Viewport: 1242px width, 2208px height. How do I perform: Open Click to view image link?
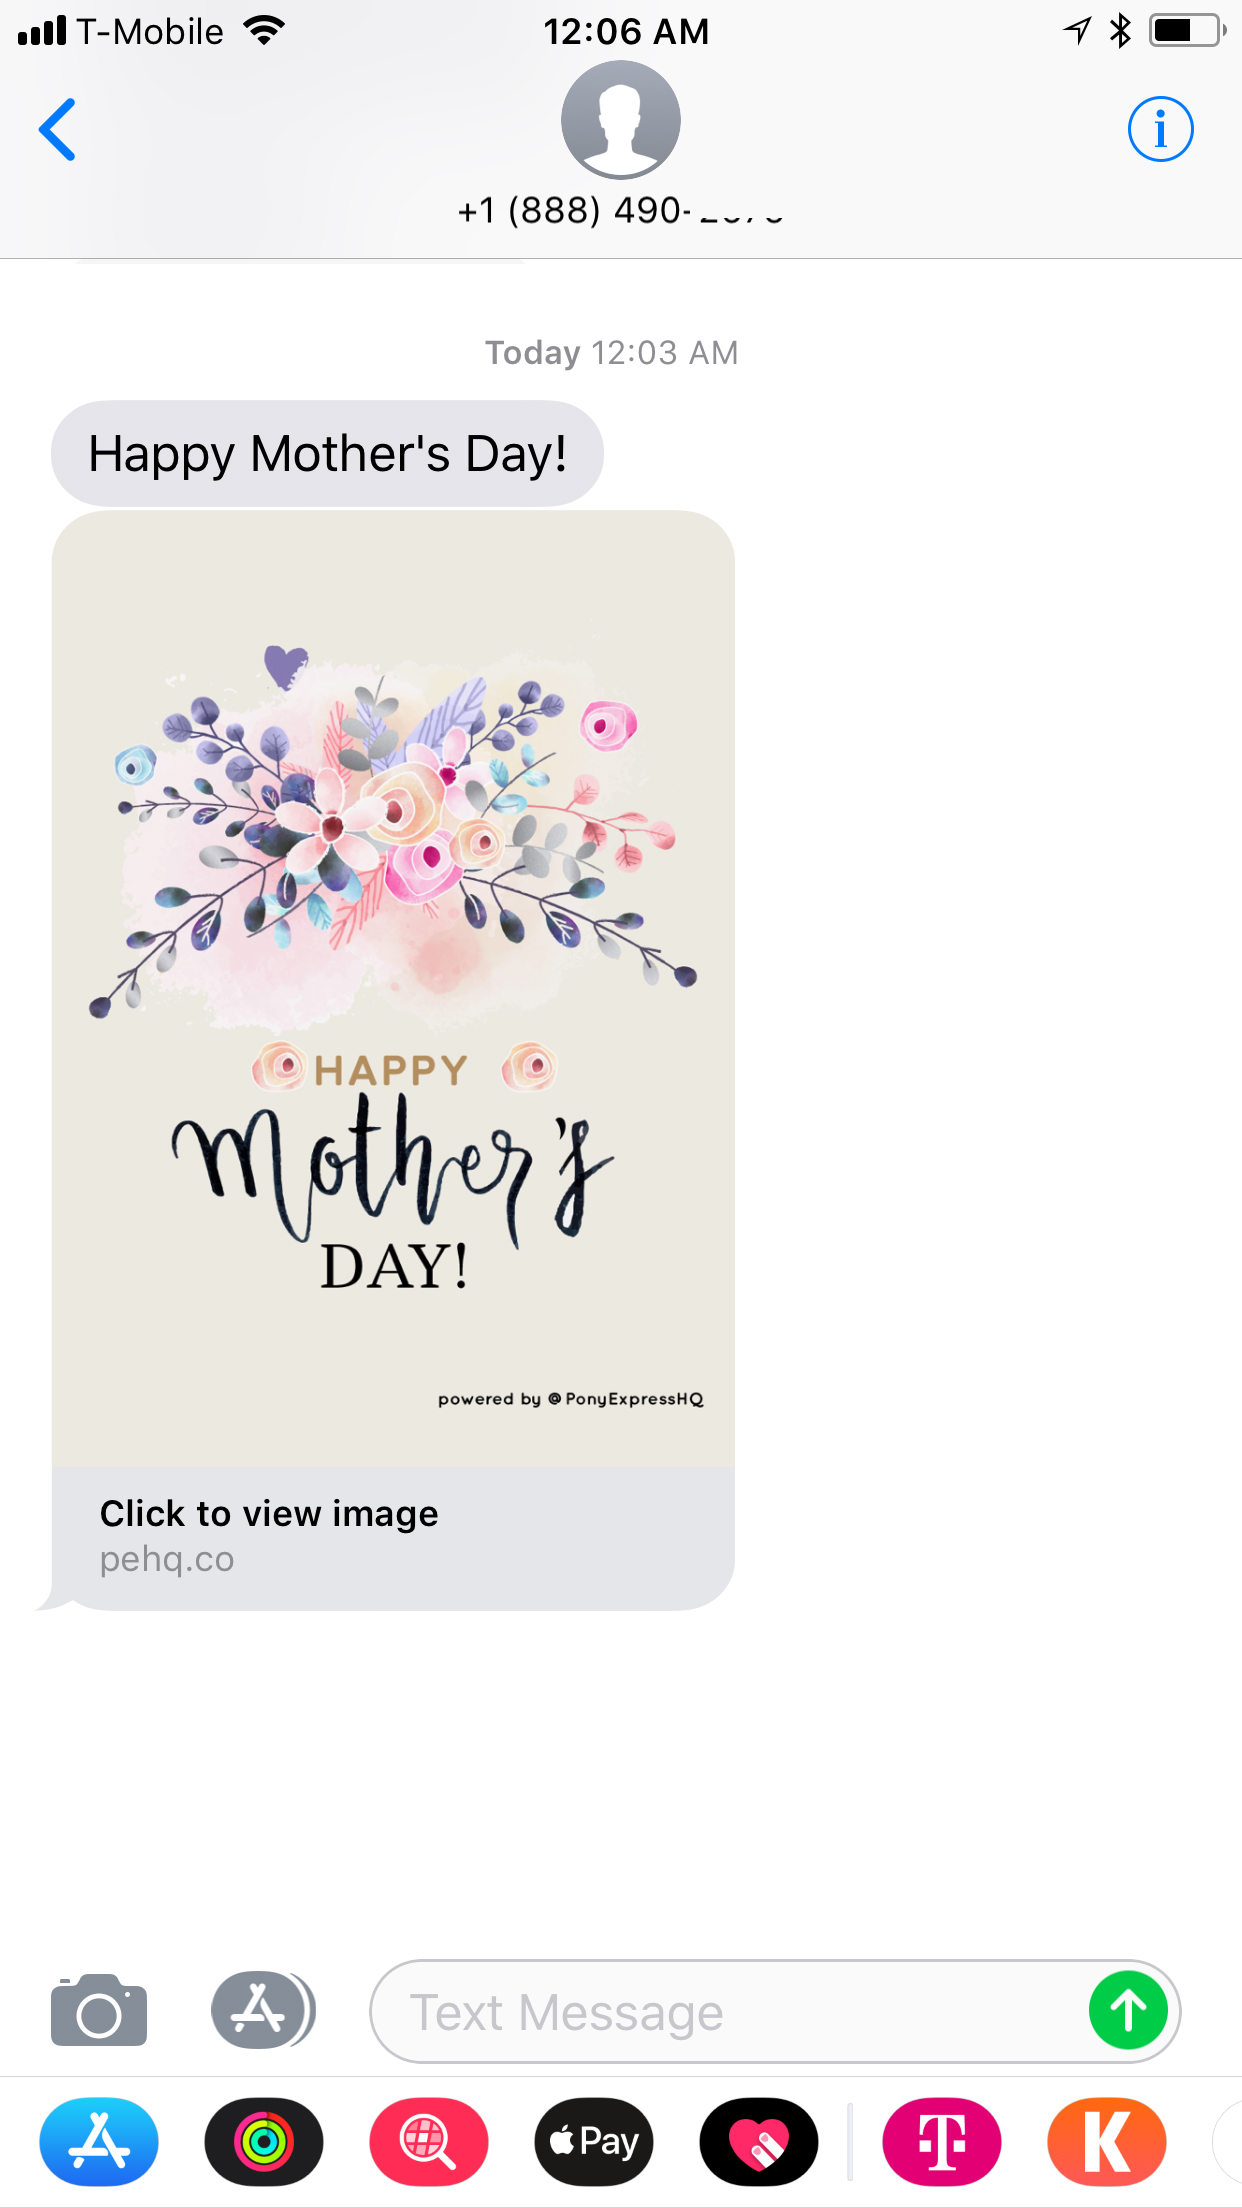coord(269,1514)
